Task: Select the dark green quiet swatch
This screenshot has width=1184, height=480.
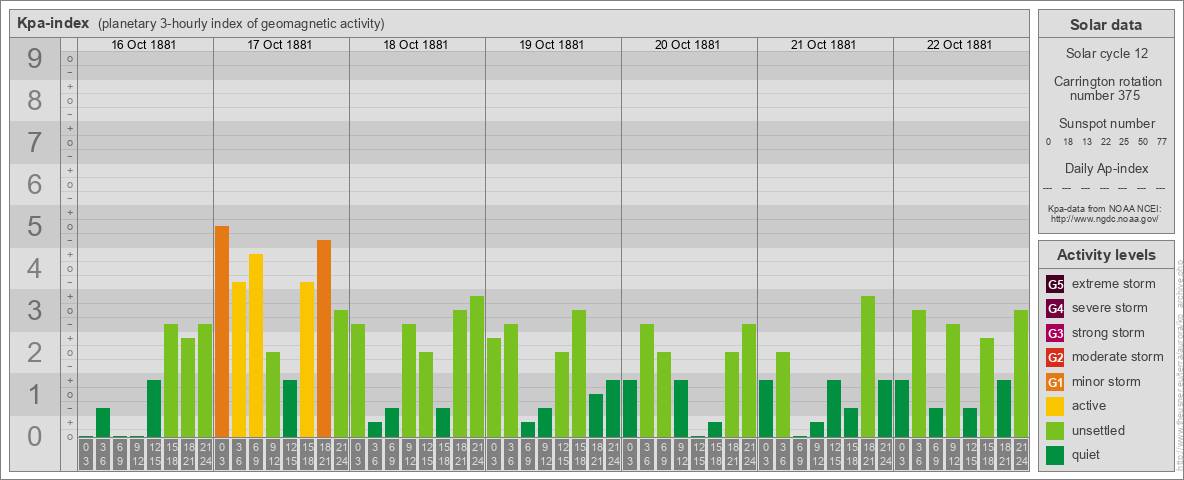Action: point(1055,455)
